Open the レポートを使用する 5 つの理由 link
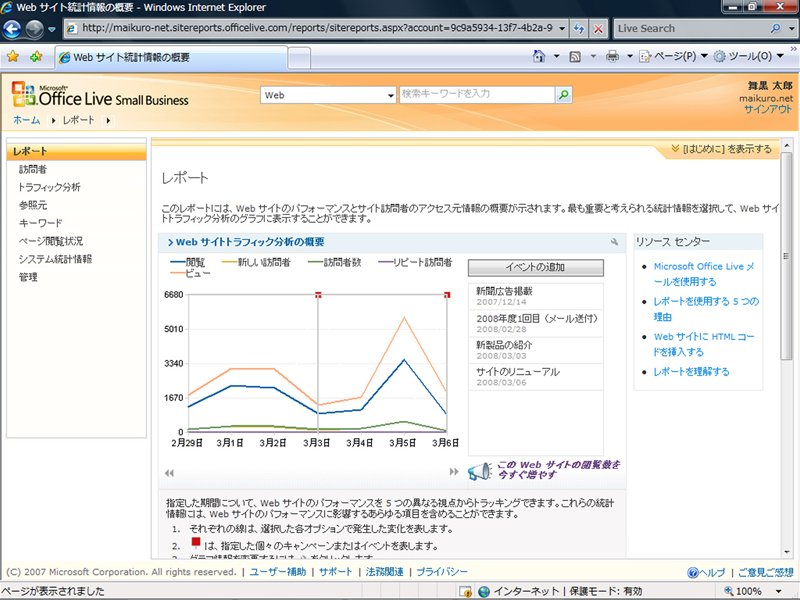 point(706,309)
